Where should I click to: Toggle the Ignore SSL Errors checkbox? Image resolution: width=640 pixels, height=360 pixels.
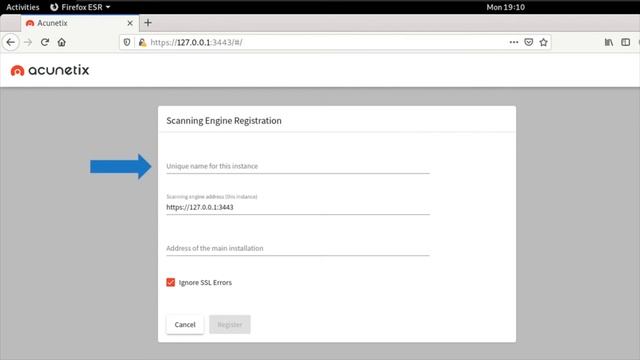(x=171, y=282)
